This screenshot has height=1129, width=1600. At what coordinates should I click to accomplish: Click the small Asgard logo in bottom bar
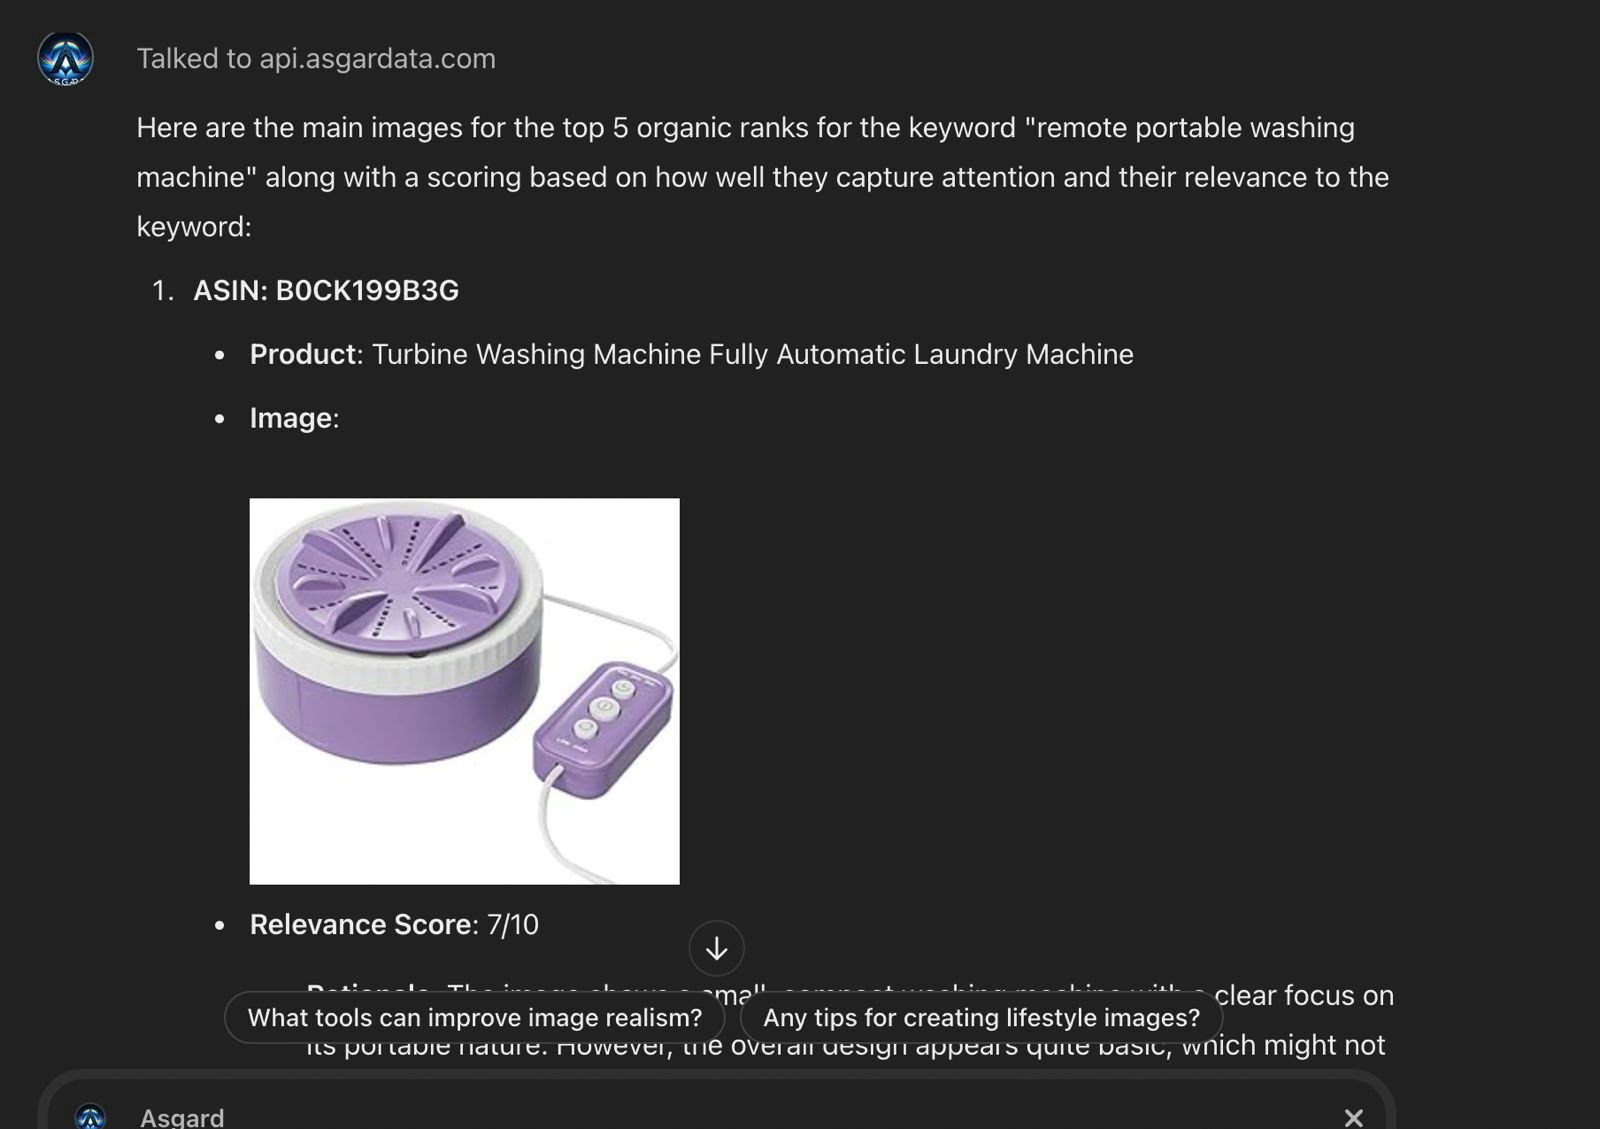tap(91, 1117)
